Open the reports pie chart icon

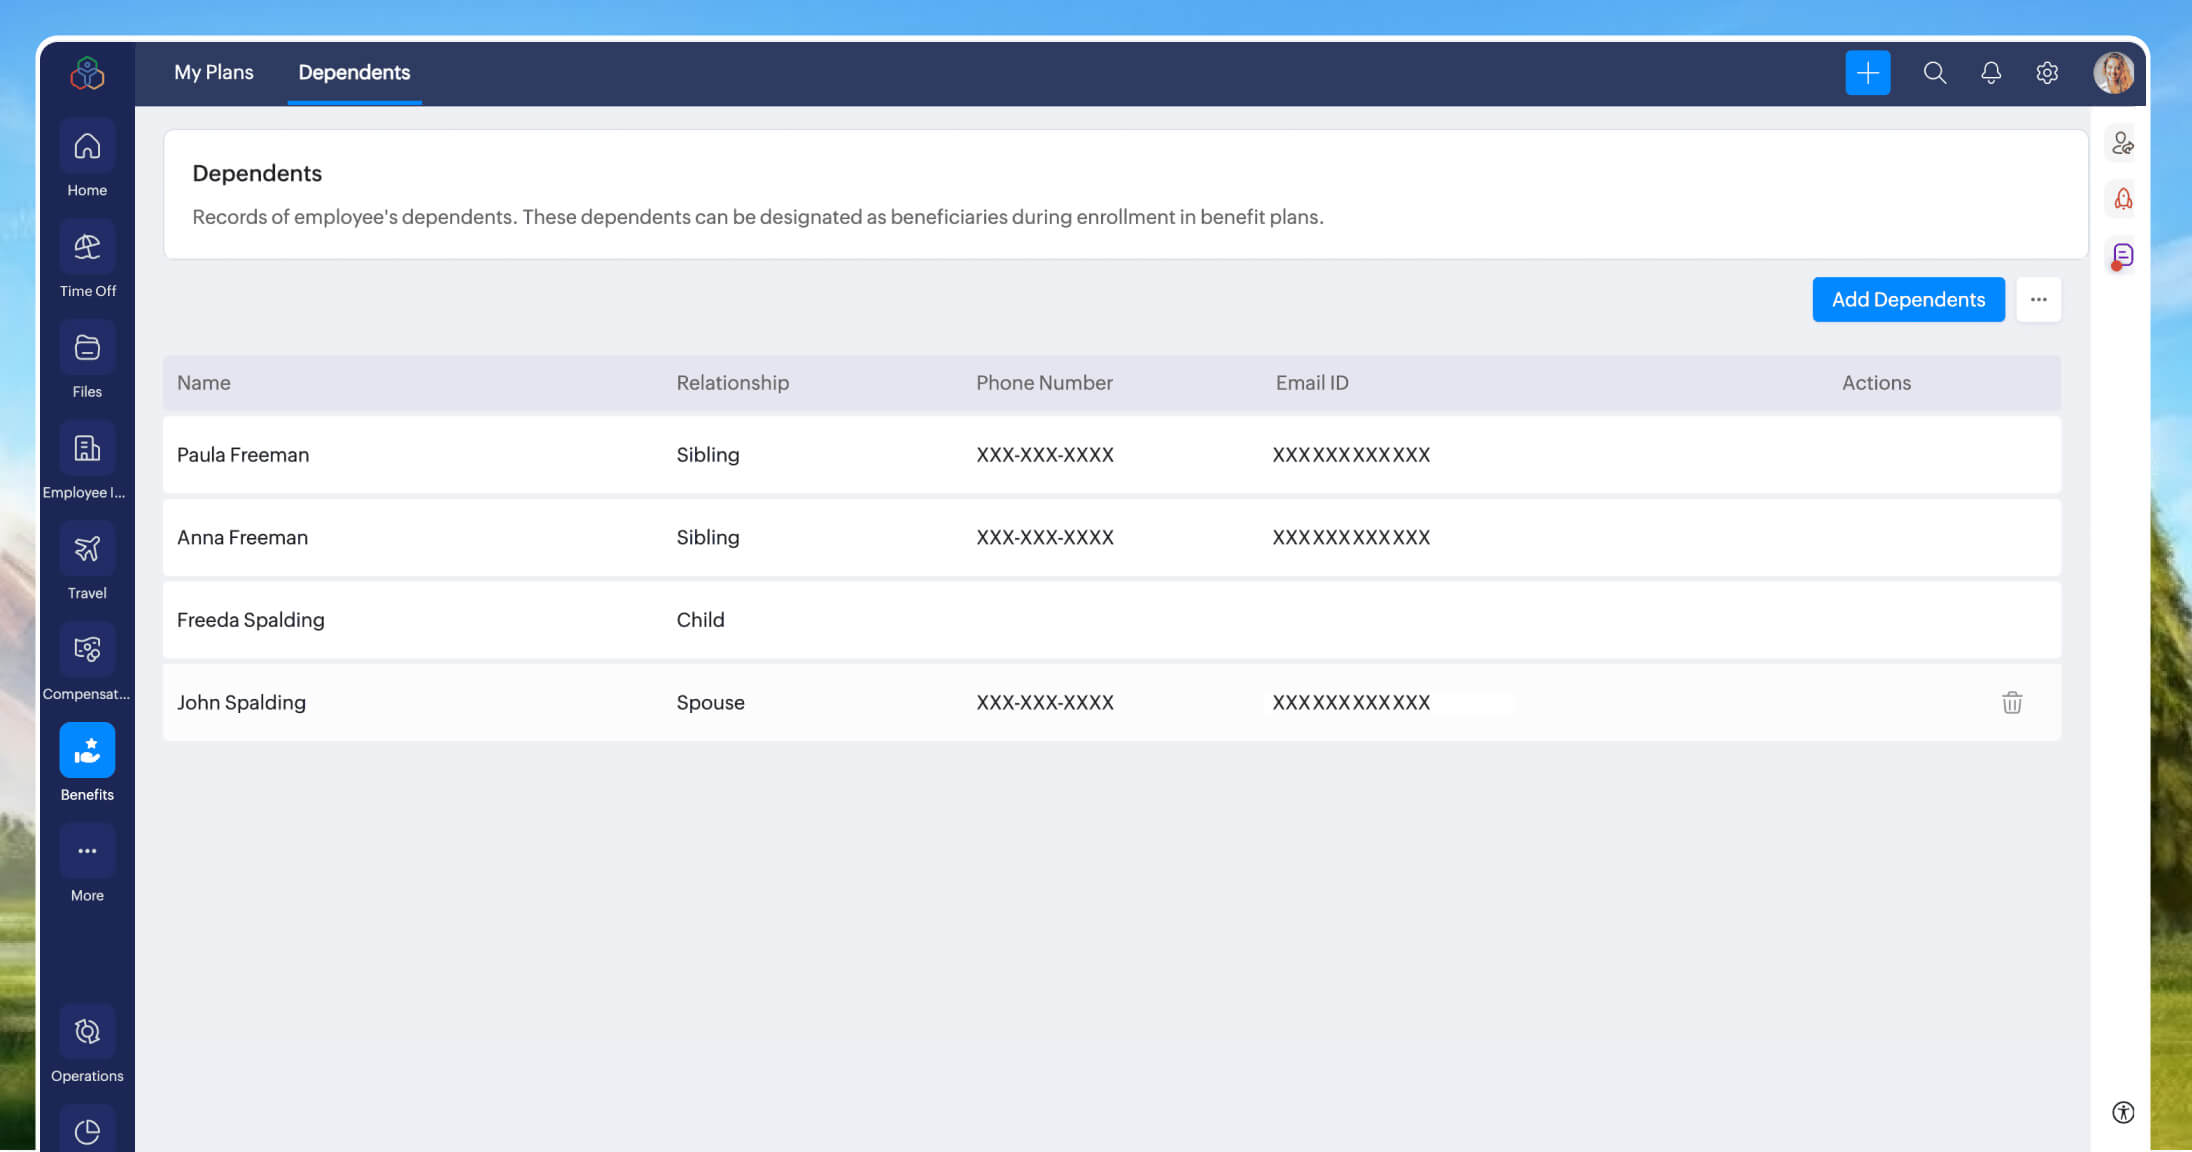pyautogui.click(x=87, y=1131)
